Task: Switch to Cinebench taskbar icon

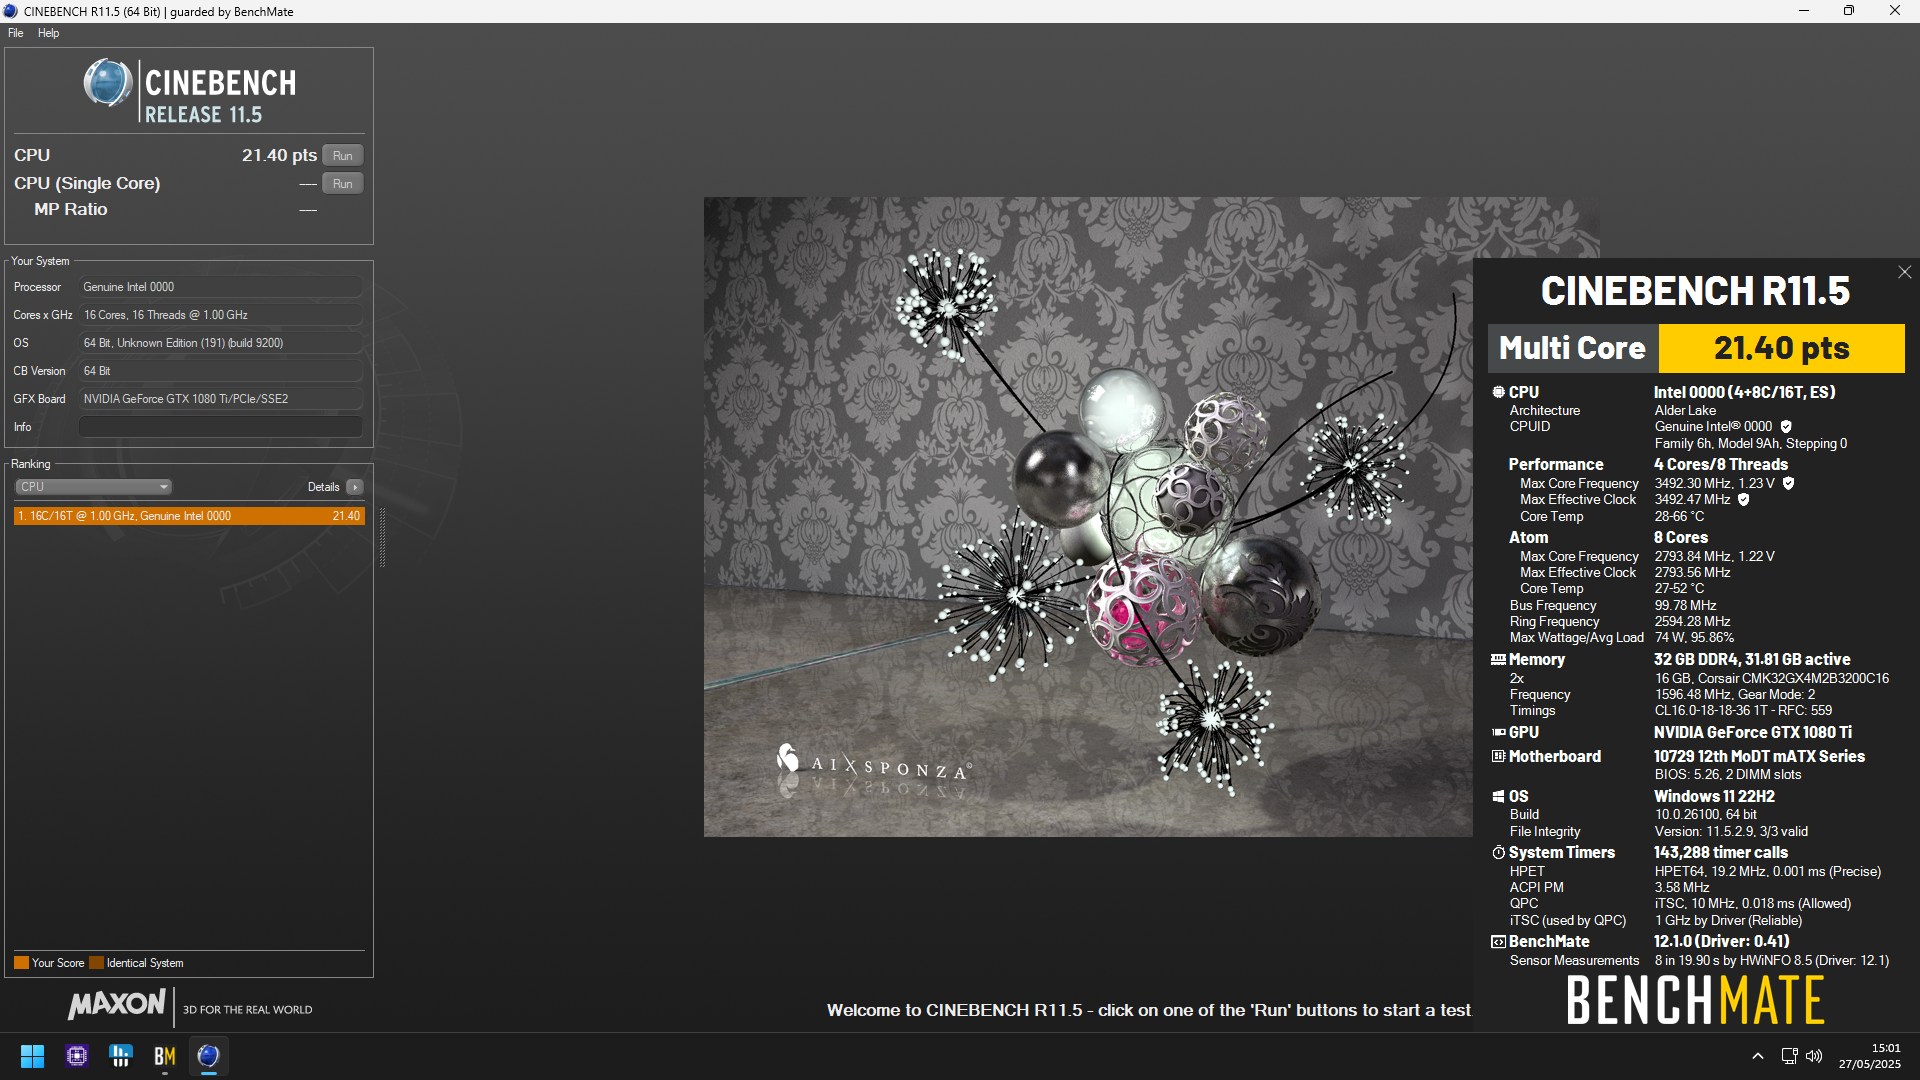Action: (208, 1056)
